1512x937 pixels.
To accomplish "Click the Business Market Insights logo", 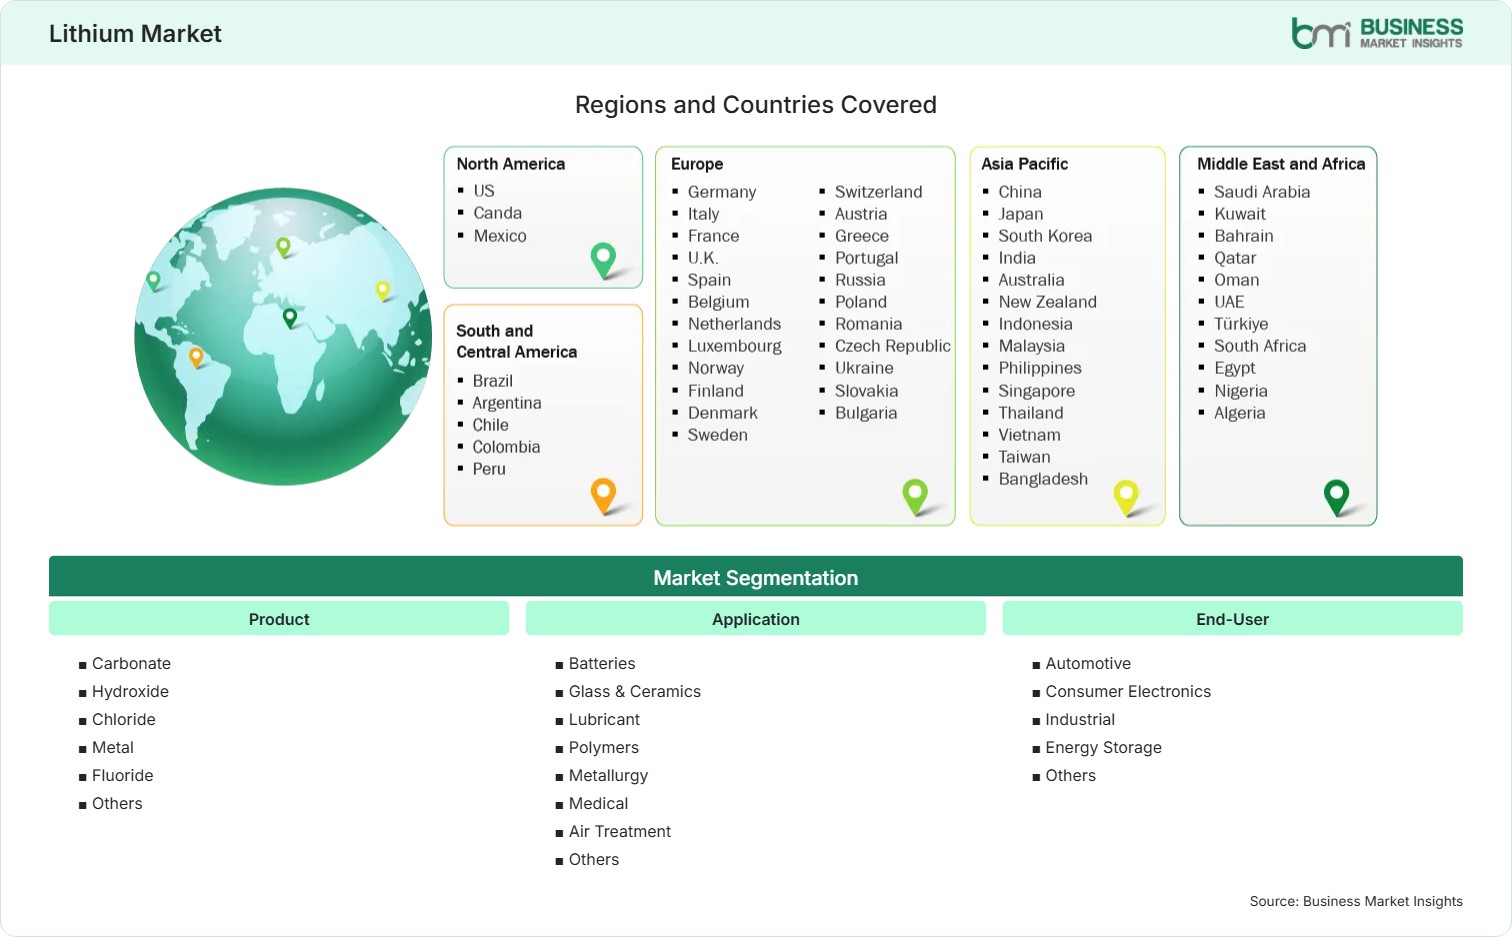I will pyautogui.click(x=1377, y=33).
